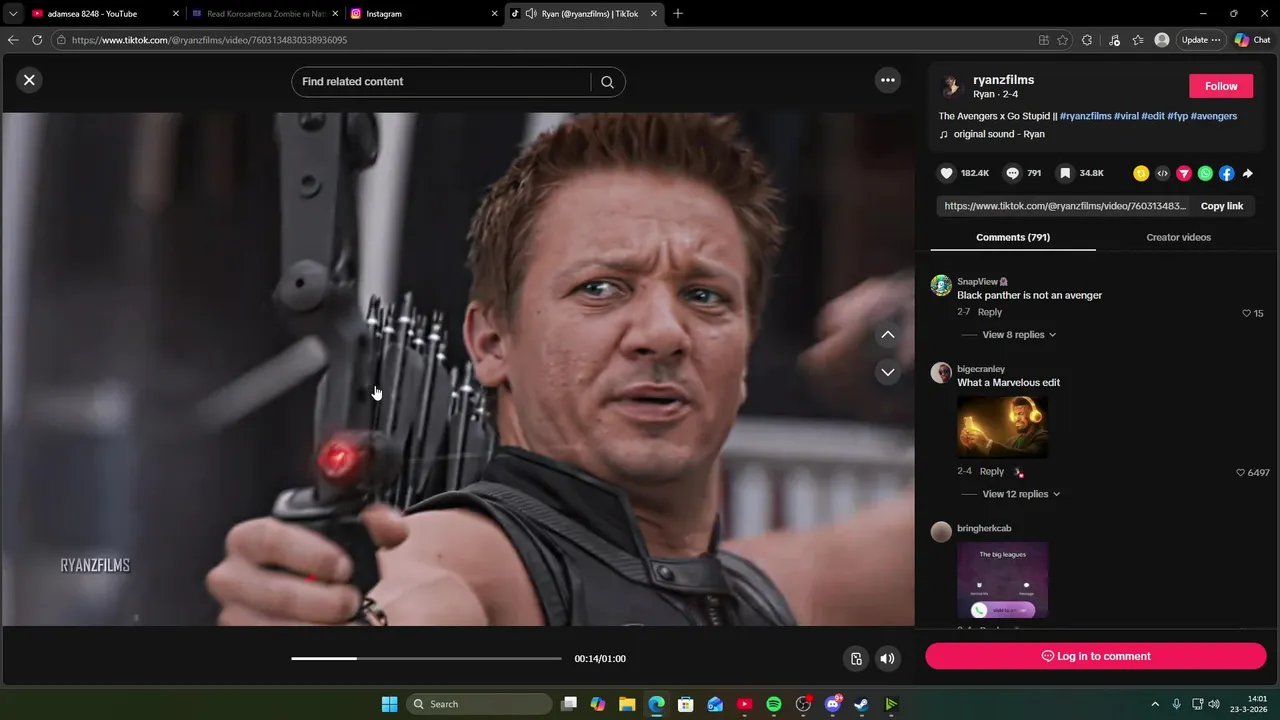Reply to bigecranley's comment
The height and width of the screenshot is (720, 1280).
[x=992, y=471]
